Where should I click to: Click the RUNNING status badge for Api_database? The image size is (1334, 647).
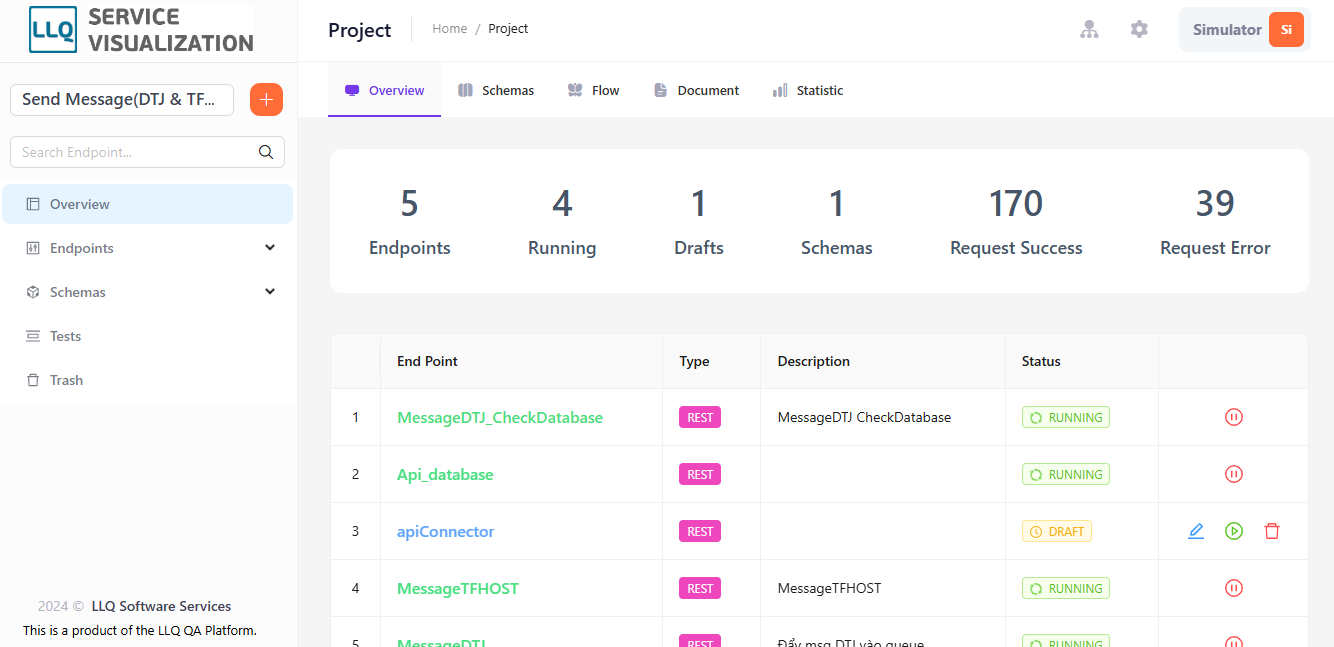pyautogui.click(x=1066, y=474)
